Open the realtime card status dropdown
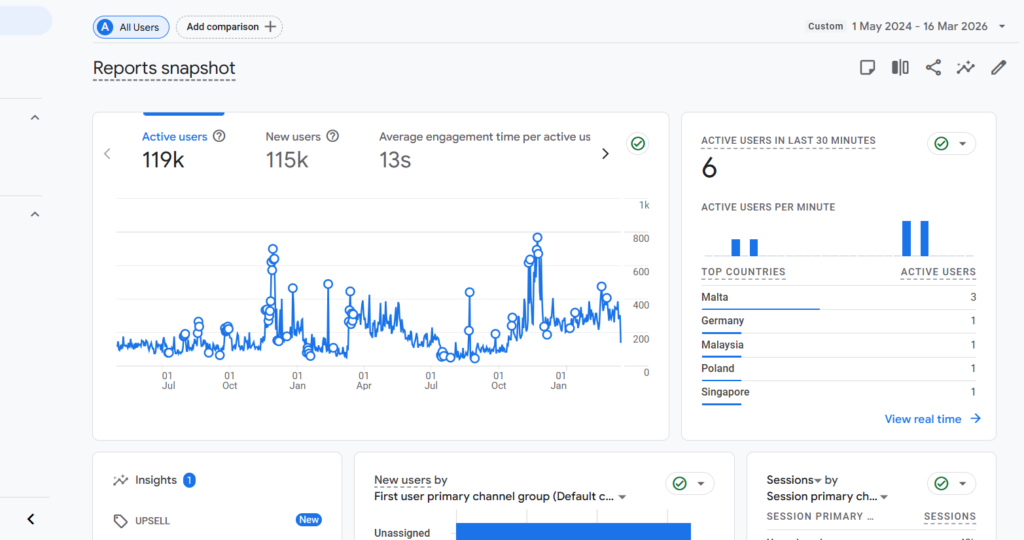The width and height of the screenshot is (1024, 540). pos(951,144)
